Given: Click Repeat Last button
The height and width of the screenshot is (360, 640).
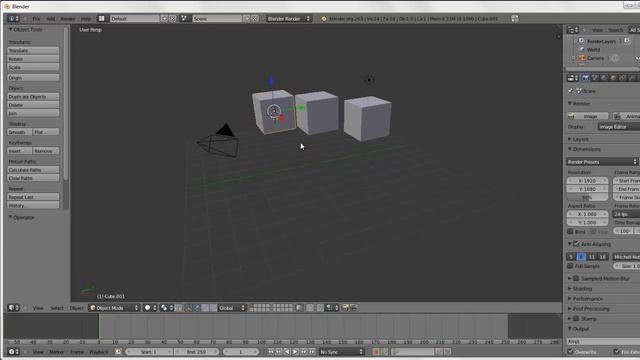Looking at the screenshot, I should (x=33, y=197).
